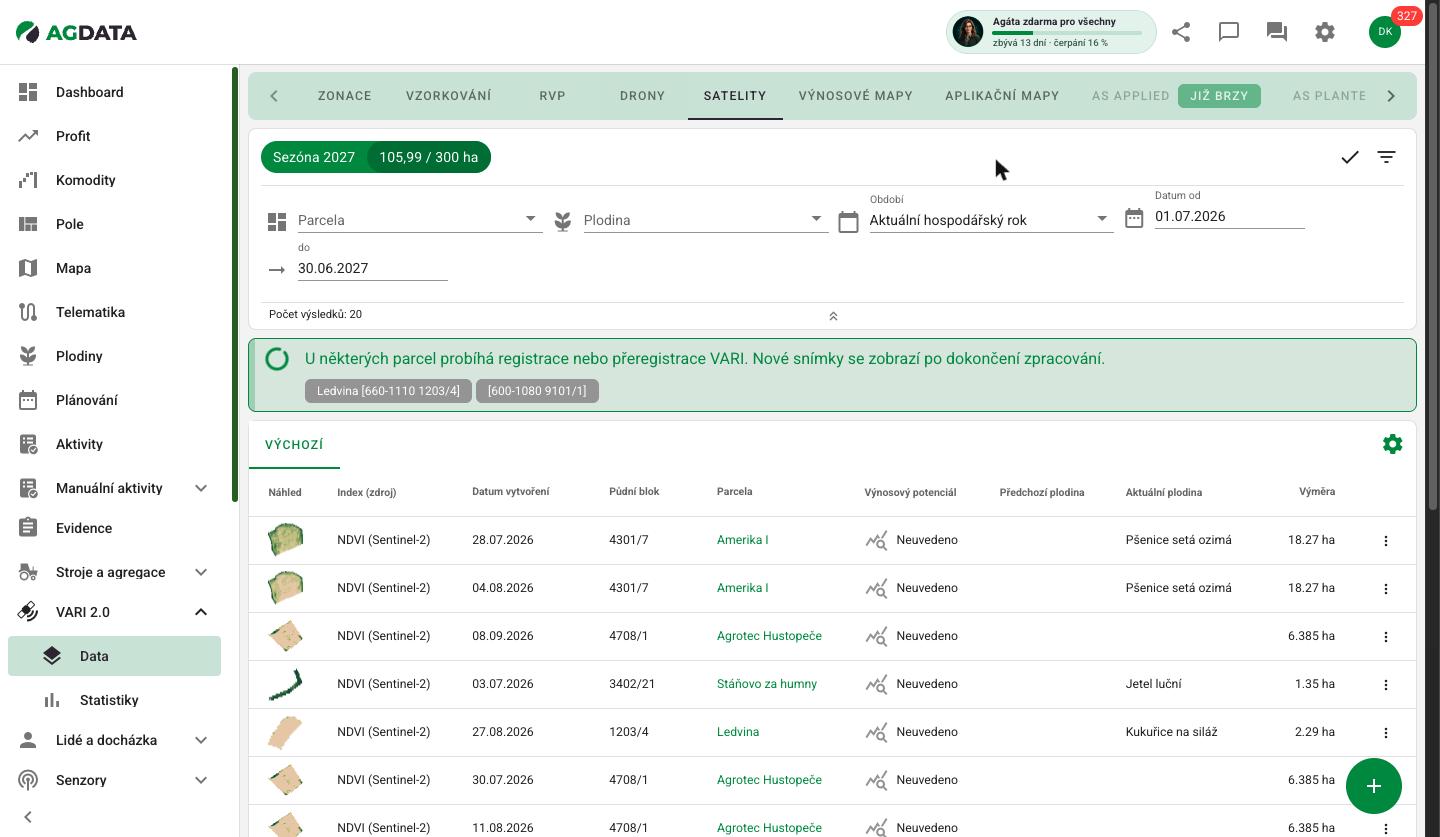Viewport: 1440px width, 837px height.
Task: Switch to the Drony tab
Action: pyautogui.click(x=642, y=96)
